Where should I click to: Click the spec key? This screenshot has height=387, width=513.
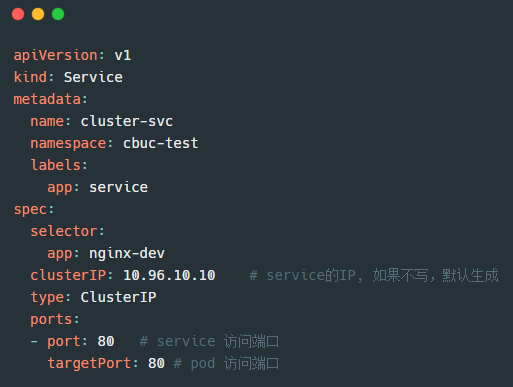(x=30, y=210)
